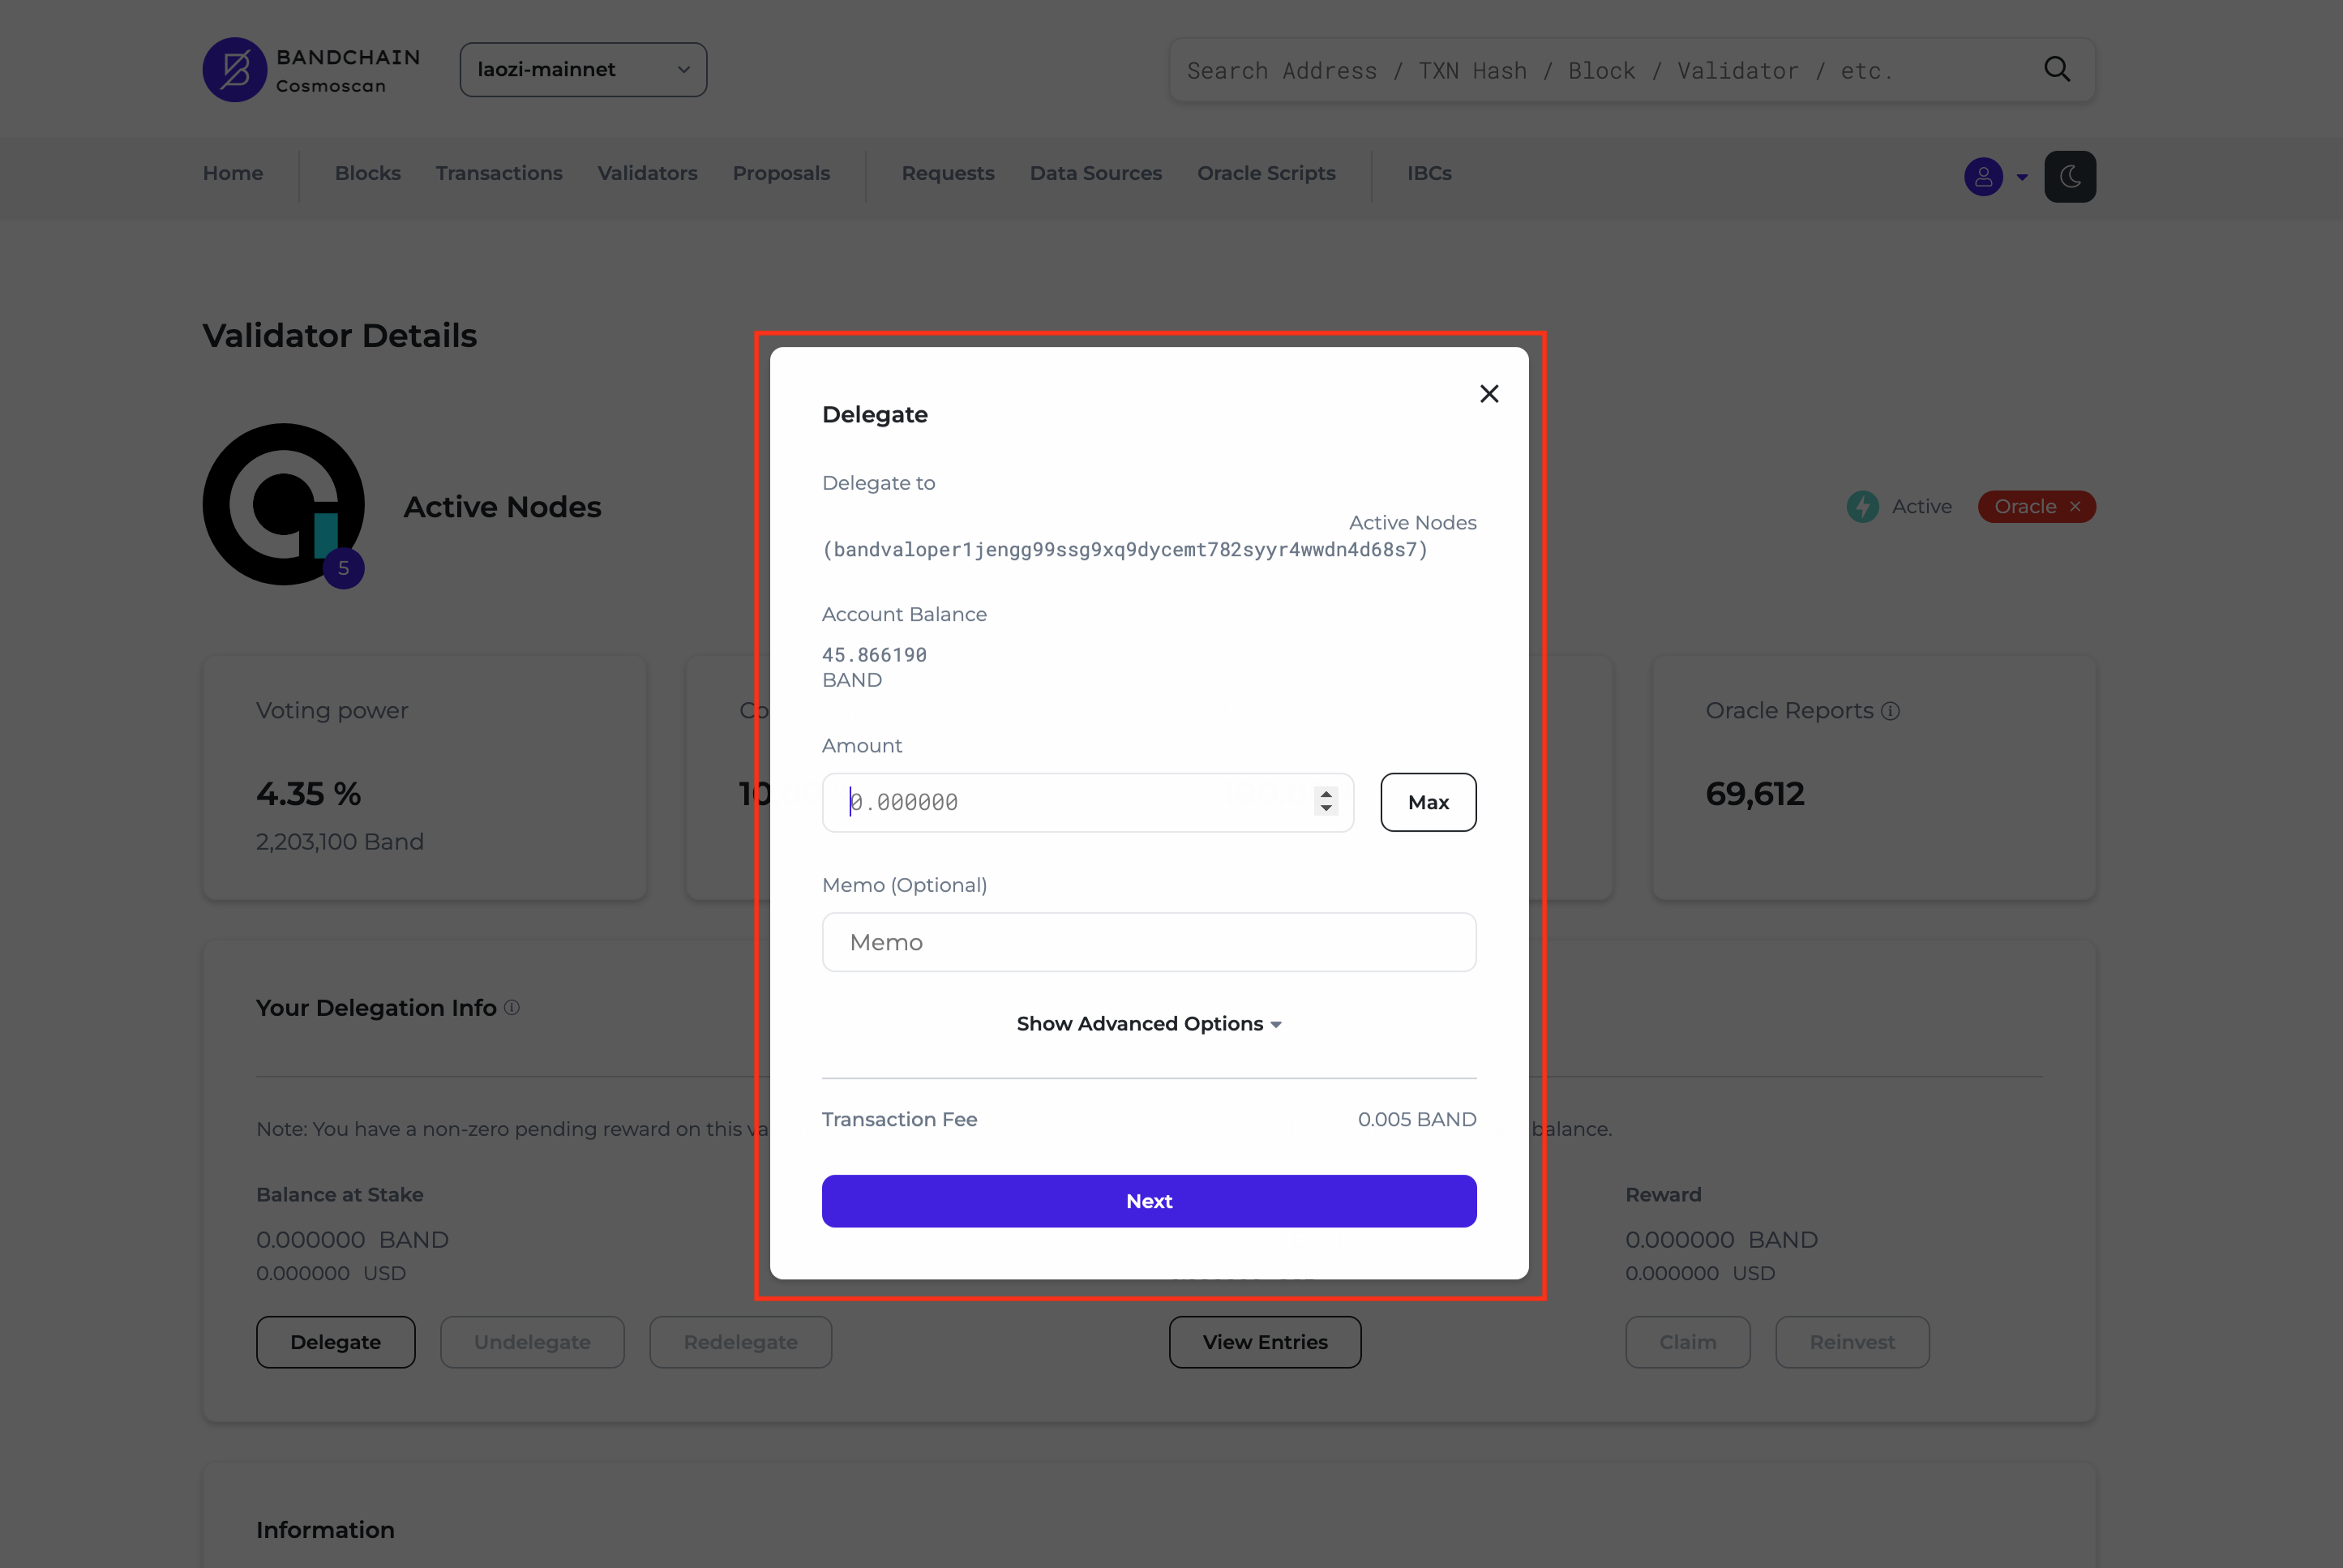Click the red Oracle status badge

tap(2036, 507)
